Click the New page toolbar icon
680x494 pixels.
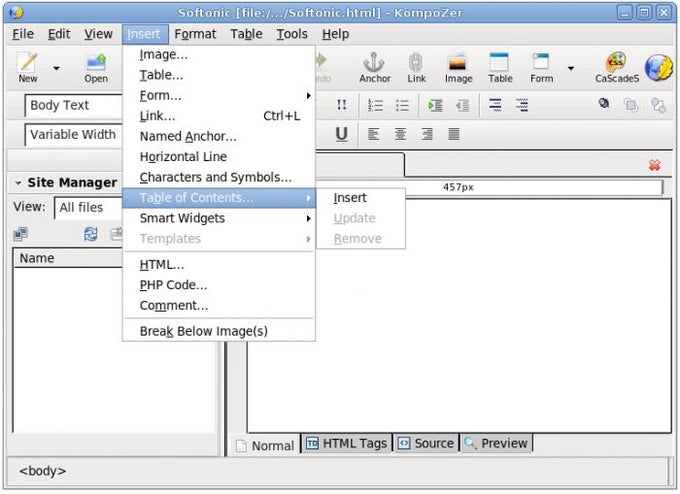[x=27, y=67]
